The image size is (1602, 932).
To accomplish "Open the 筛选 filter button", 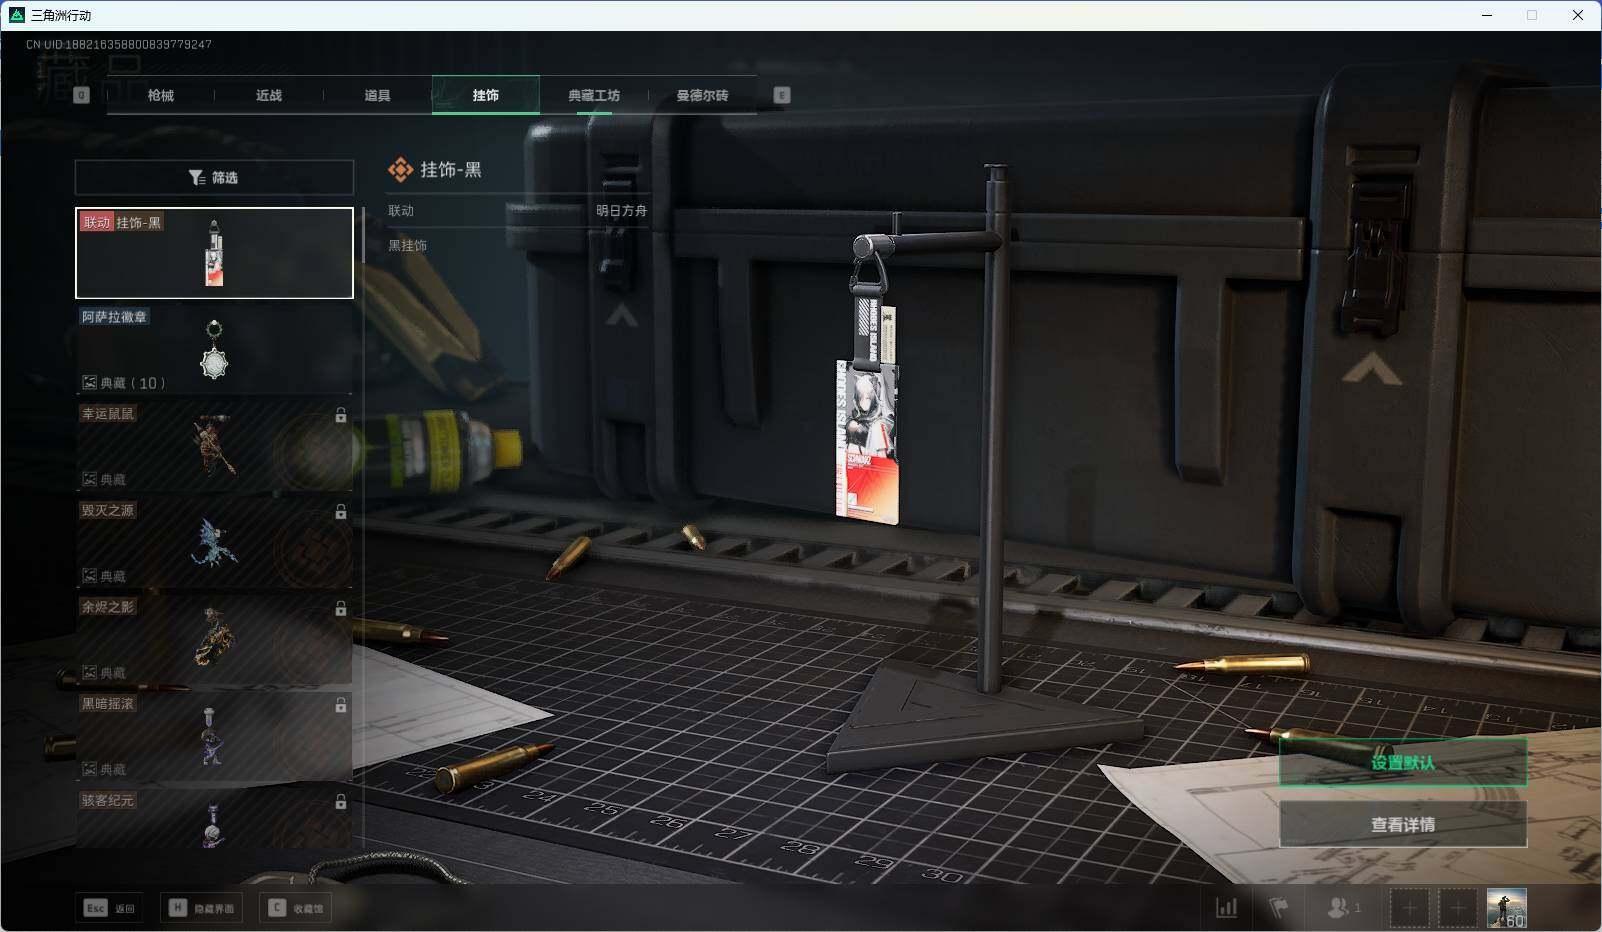I will click(x=214, y=177).
